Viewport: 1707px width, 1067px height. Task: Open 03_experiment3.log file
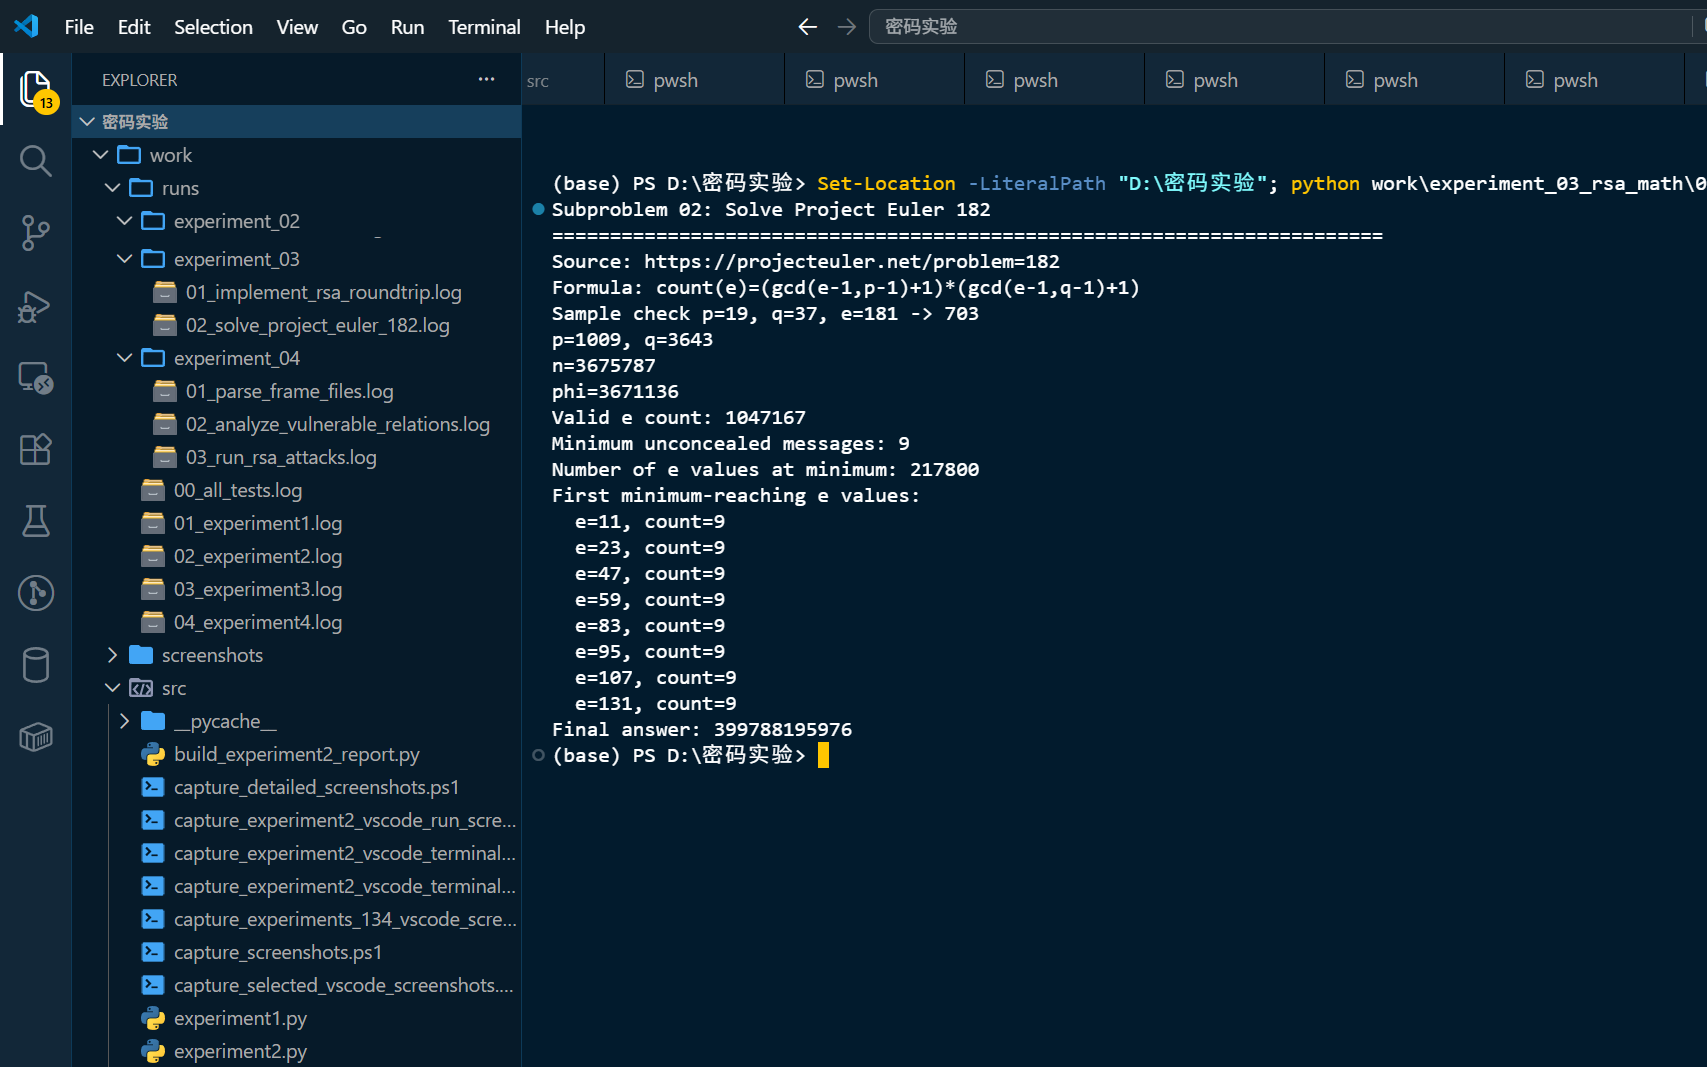click(257, 589)
